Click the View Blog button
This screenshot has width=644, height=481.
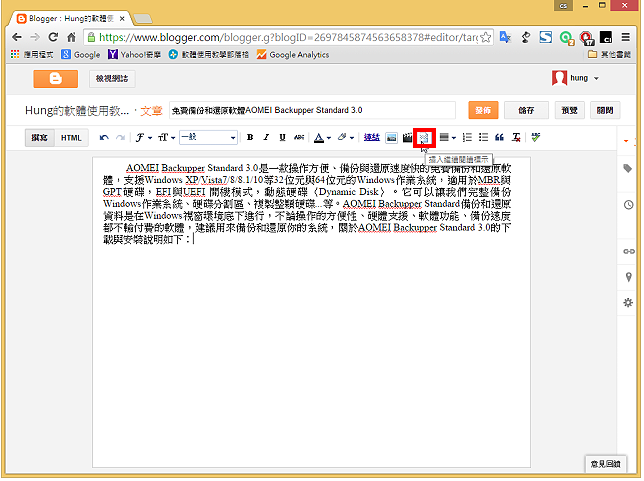(x=112, y=78)
